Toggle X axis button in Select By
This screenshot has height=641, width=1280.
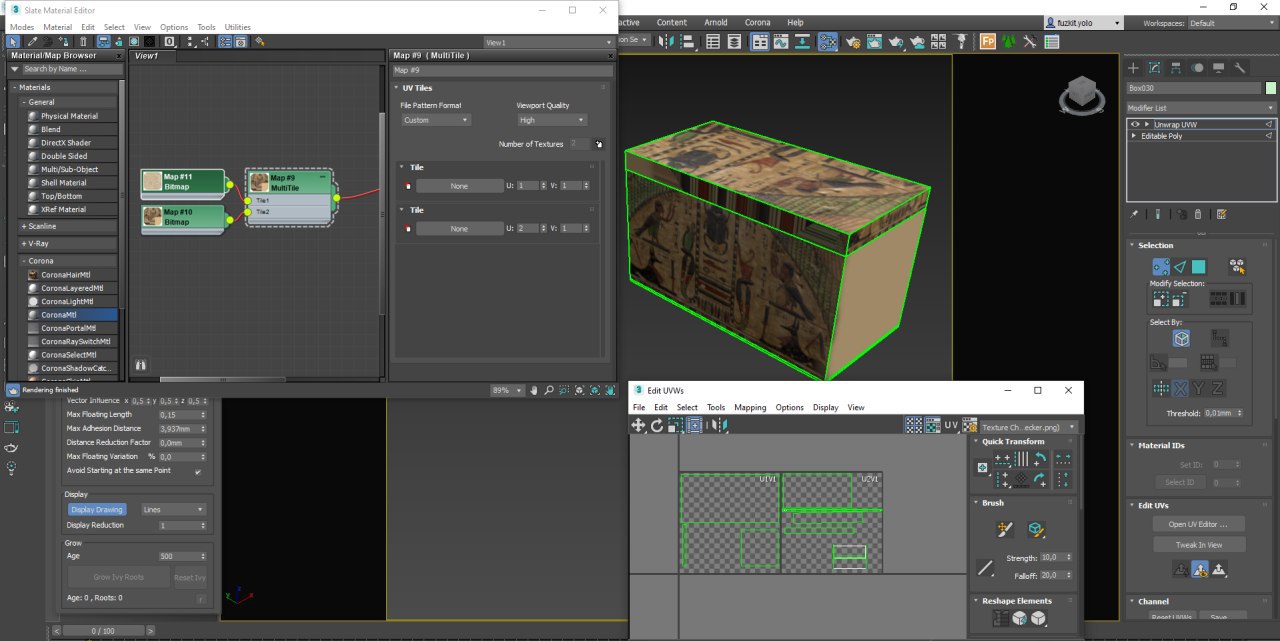pos(1181,388)
